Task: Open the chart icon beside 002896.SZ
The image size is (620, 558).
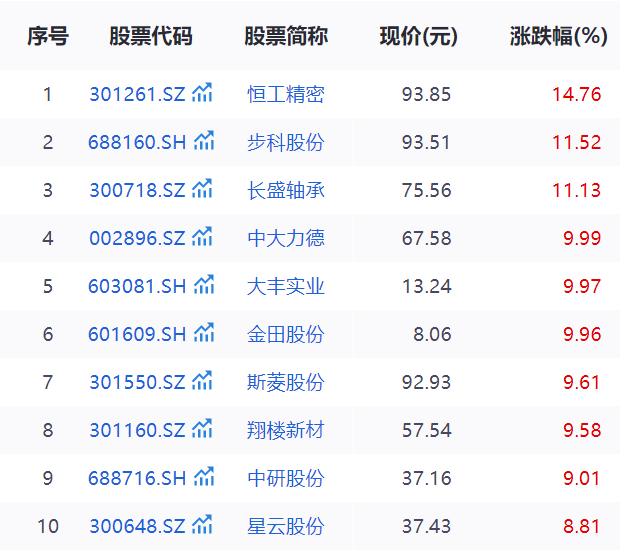Action: (x=202, y=238)
